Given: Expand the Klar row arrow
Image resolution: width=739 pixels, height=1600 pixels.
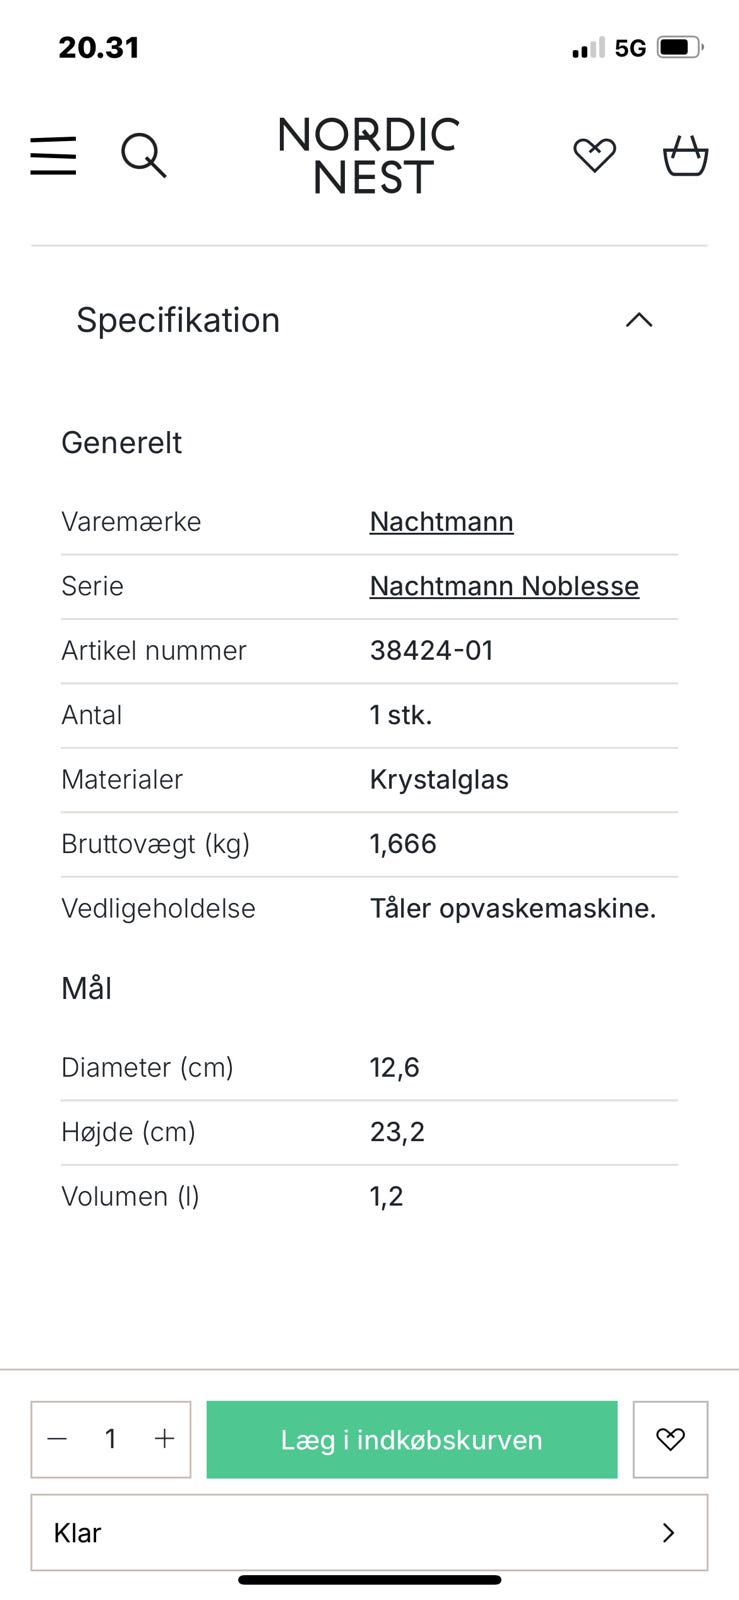Looking at the screenshot, I should (x=669, y=1532).
